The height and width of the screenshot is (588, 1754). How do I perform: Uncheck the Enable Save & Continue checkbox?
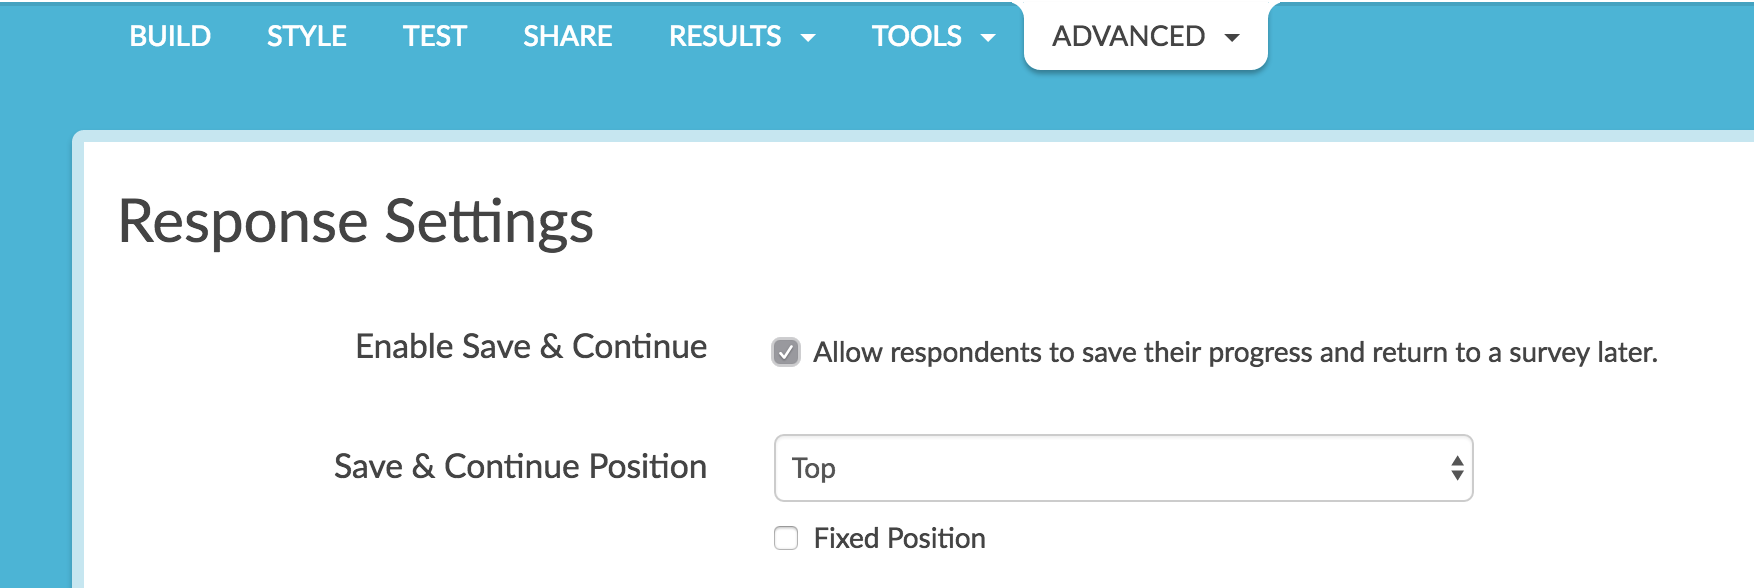click(x=786, y=352)
